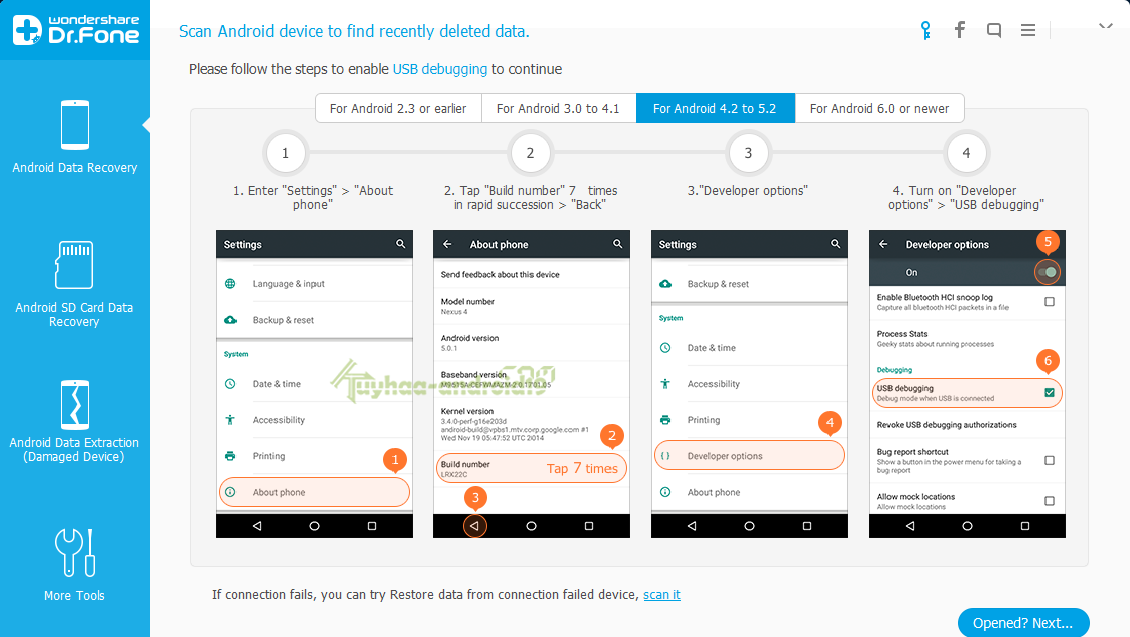Screen dimensions: 1130x637
Task: Click the caption '3."Developer options"'
Action: (747, 191)
